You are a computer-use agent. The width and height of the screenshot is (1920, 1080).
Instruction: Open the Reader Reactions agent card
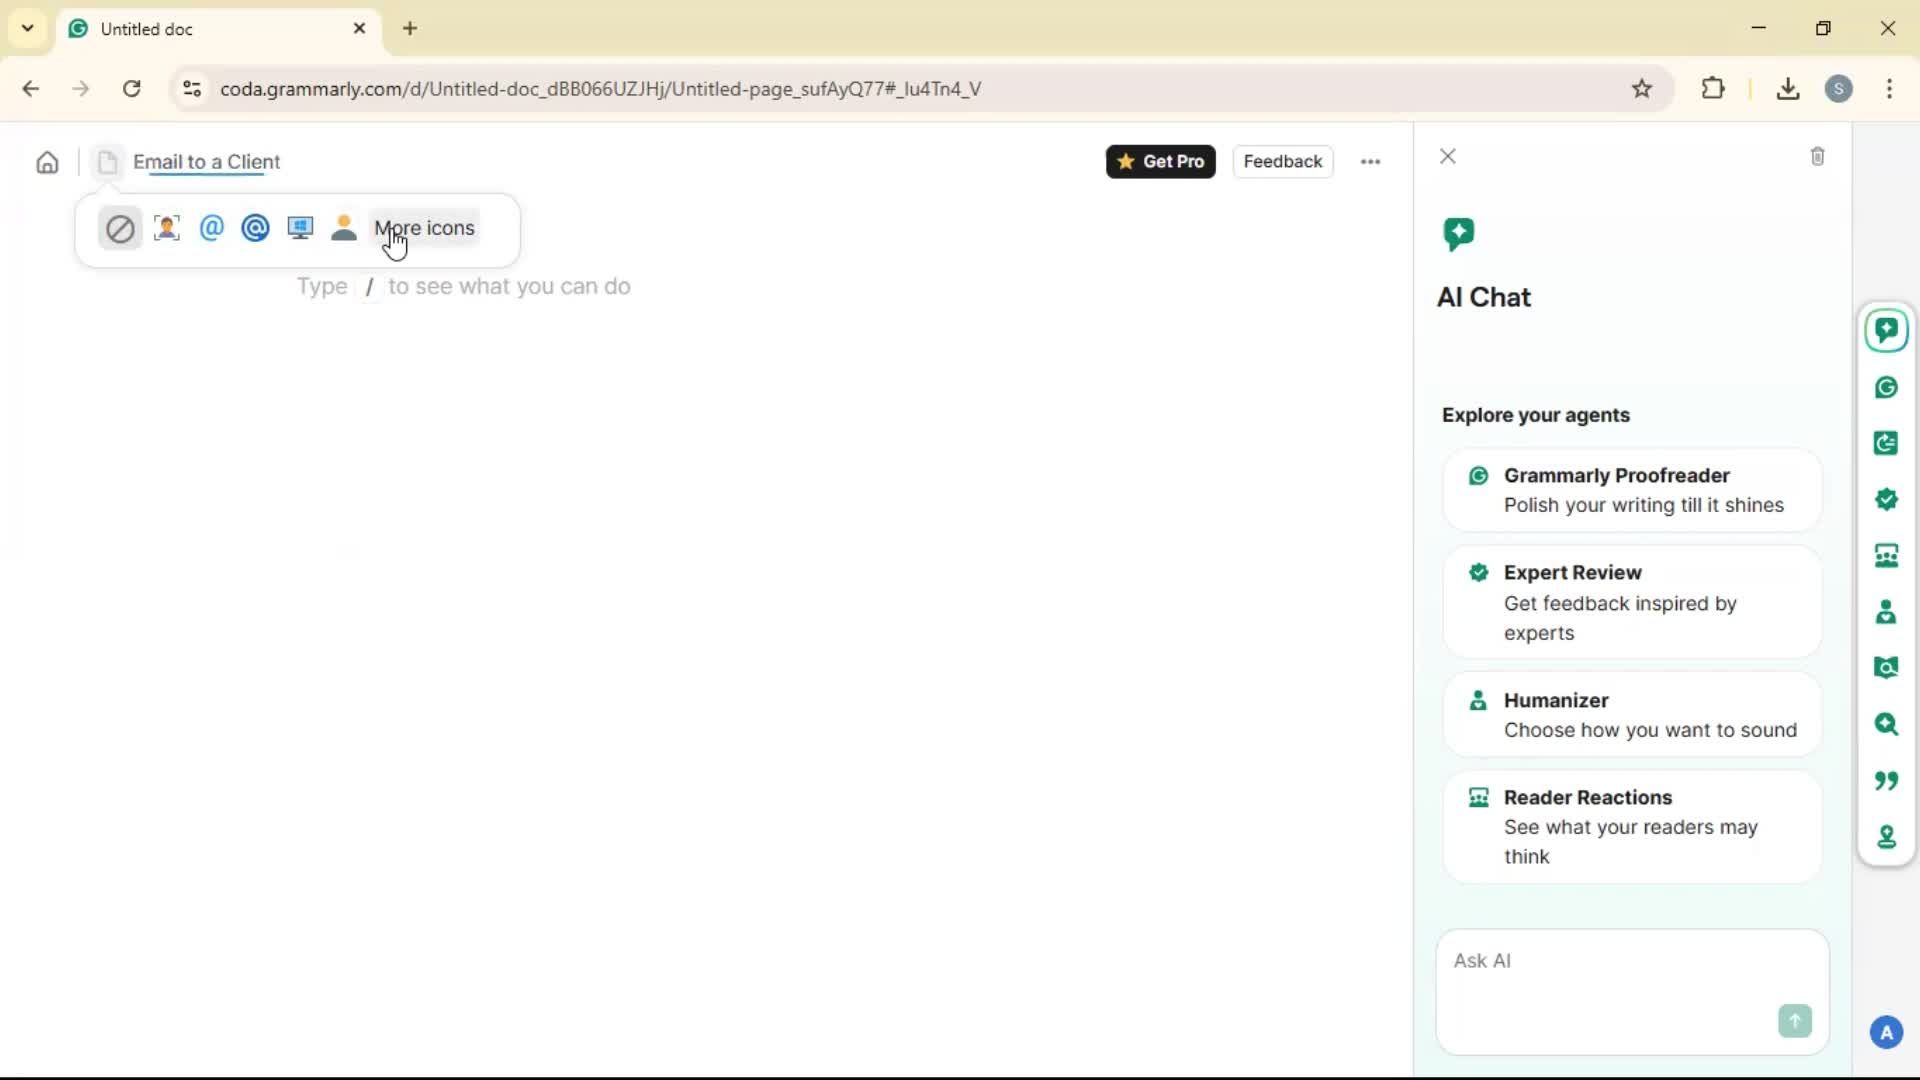1632,826
